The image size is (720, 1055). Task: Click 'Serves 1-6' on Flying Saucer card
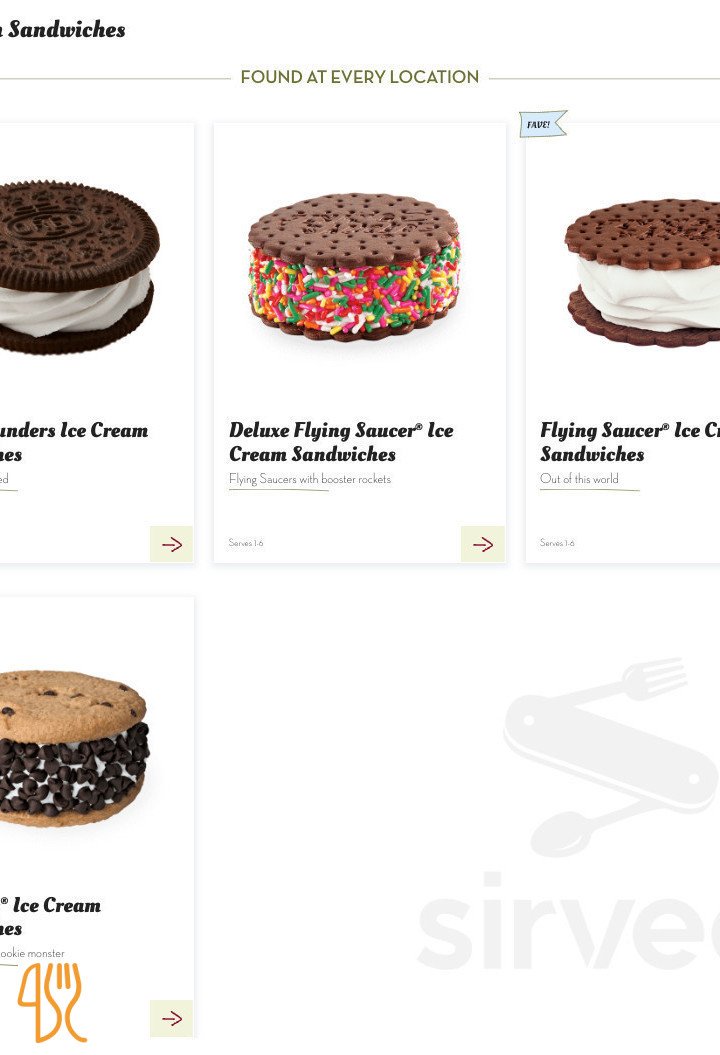tap(557, 543)
